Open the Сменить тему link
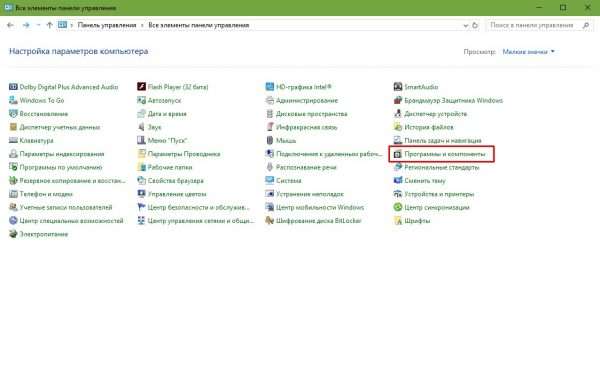This screenshot has height=385, width=600. click(425, 181)
